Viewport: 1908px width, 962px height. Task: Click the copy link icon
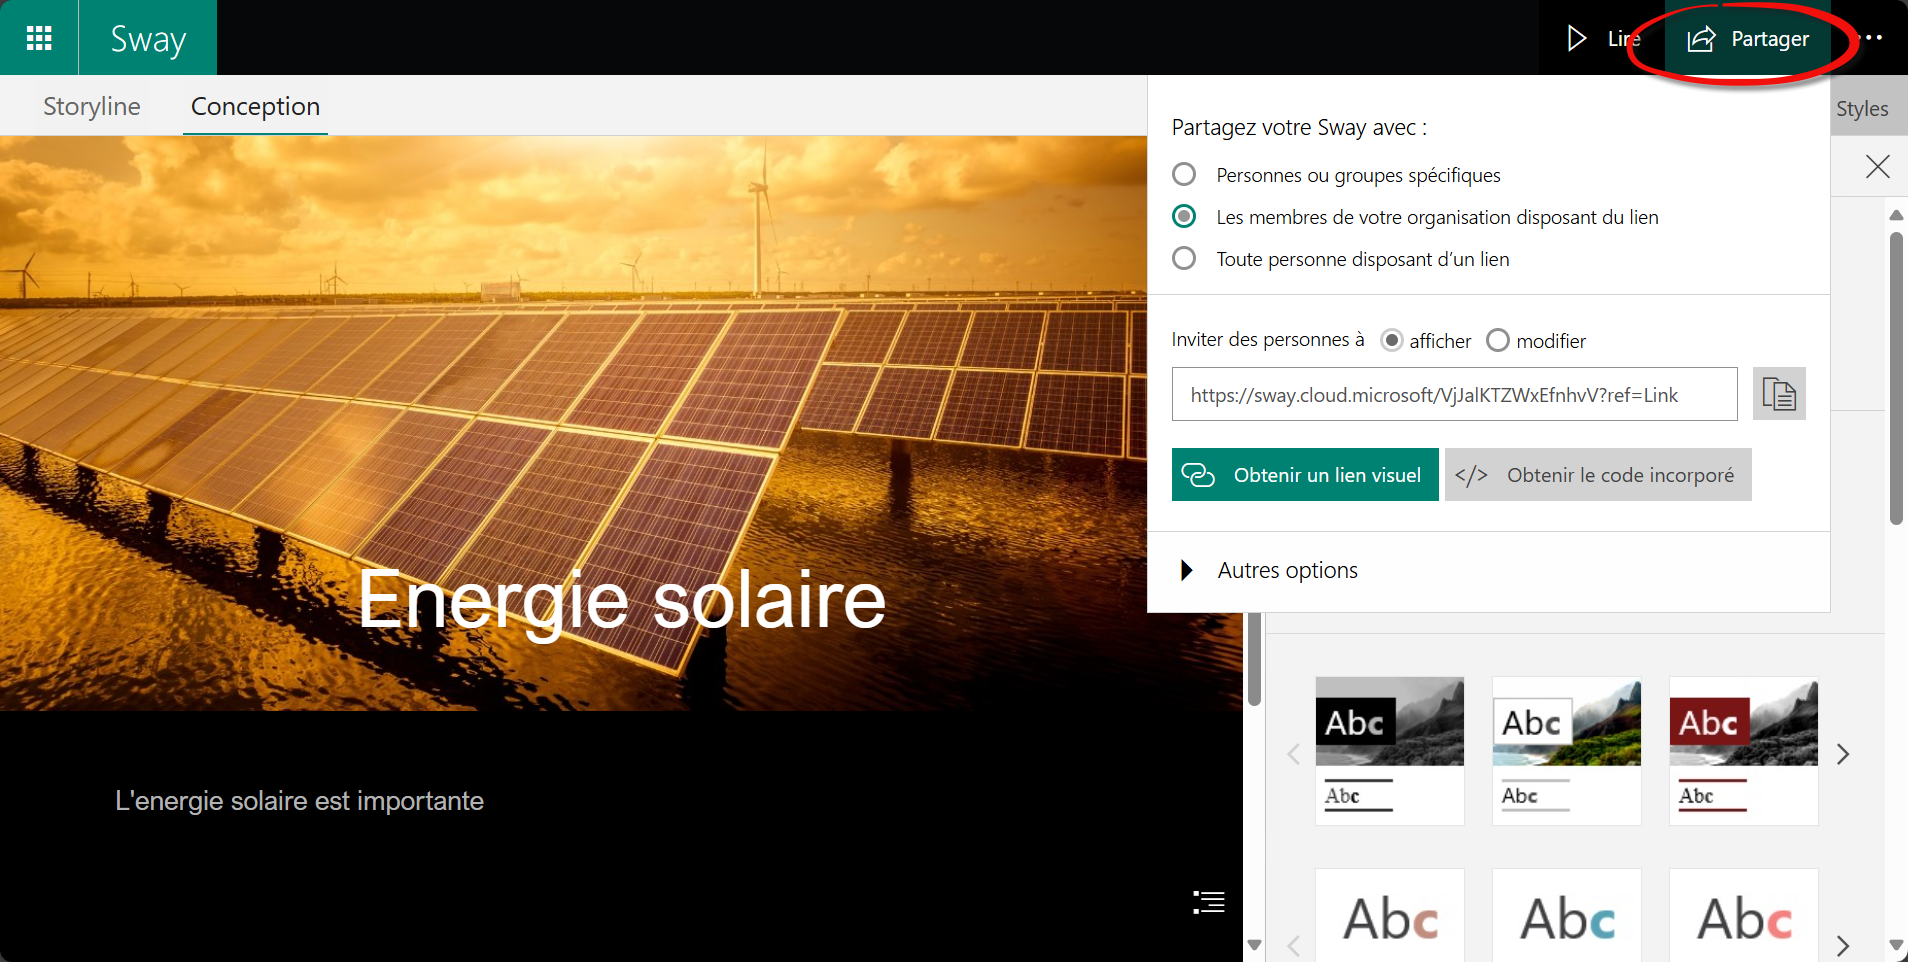point(1778,394)
